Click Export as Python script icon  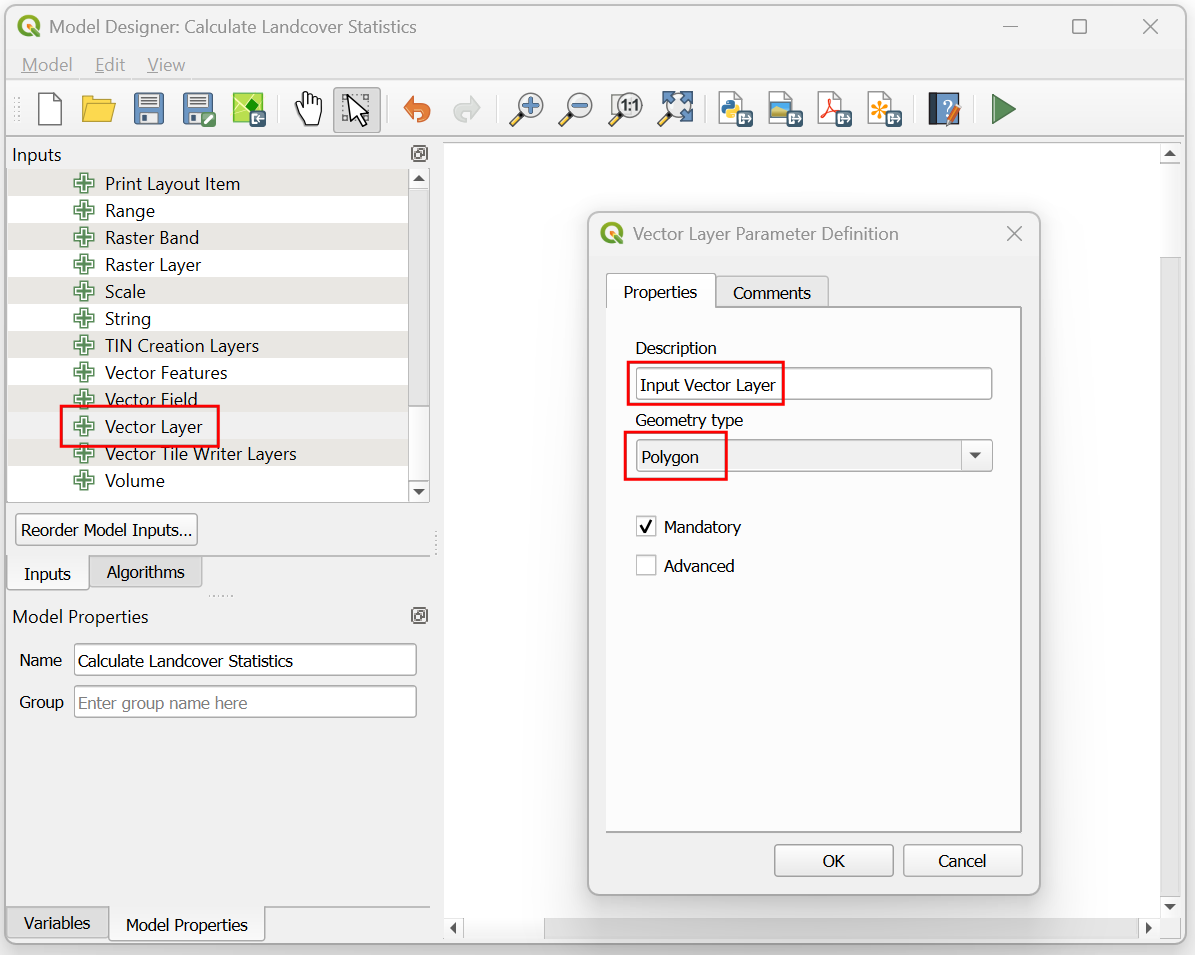coord(735,109)
